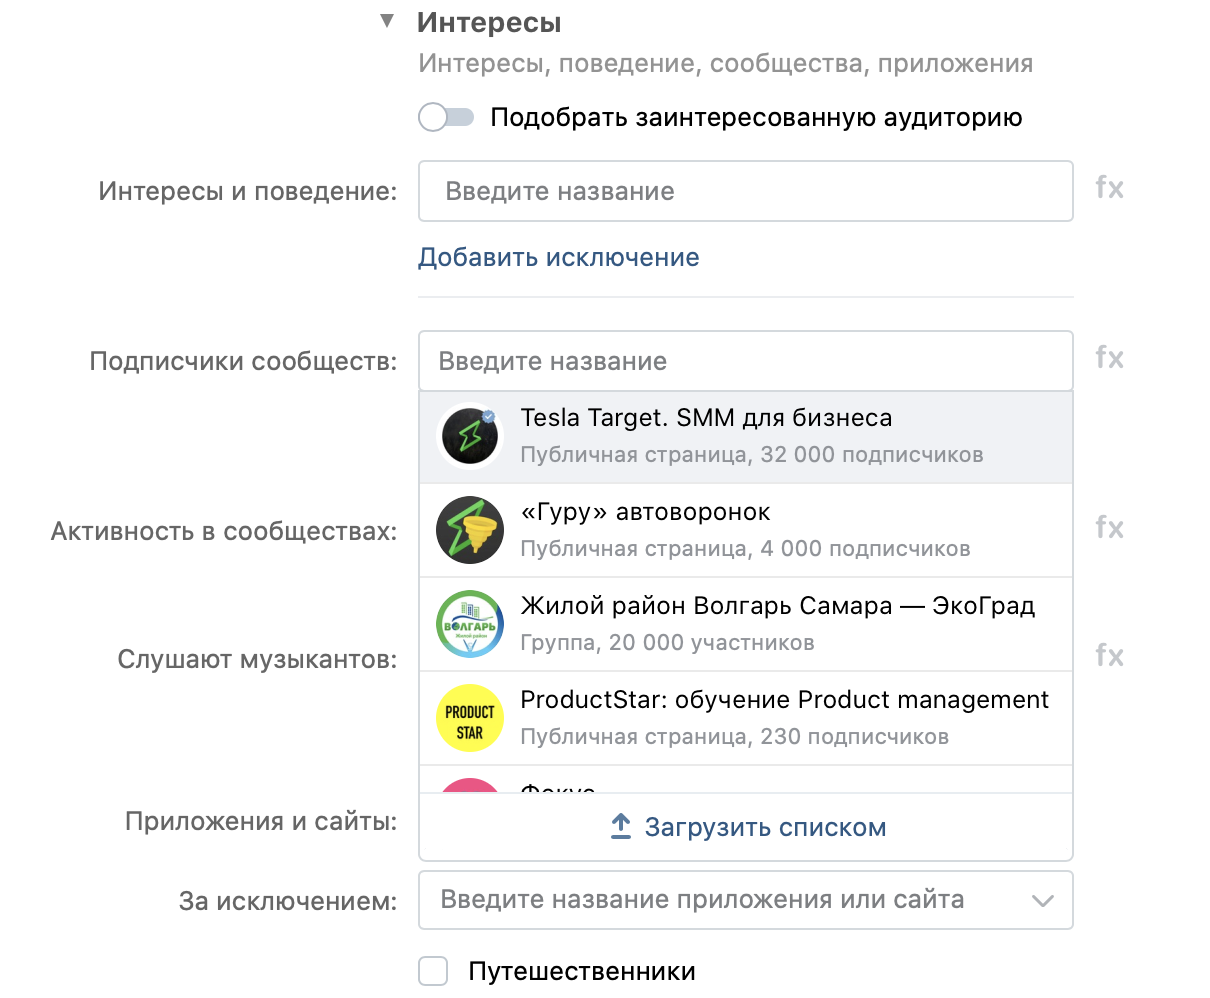Click the yellow Product Star avatar
The height and width of the screenshot is (998, 1210).
click(x=470, y=718)
